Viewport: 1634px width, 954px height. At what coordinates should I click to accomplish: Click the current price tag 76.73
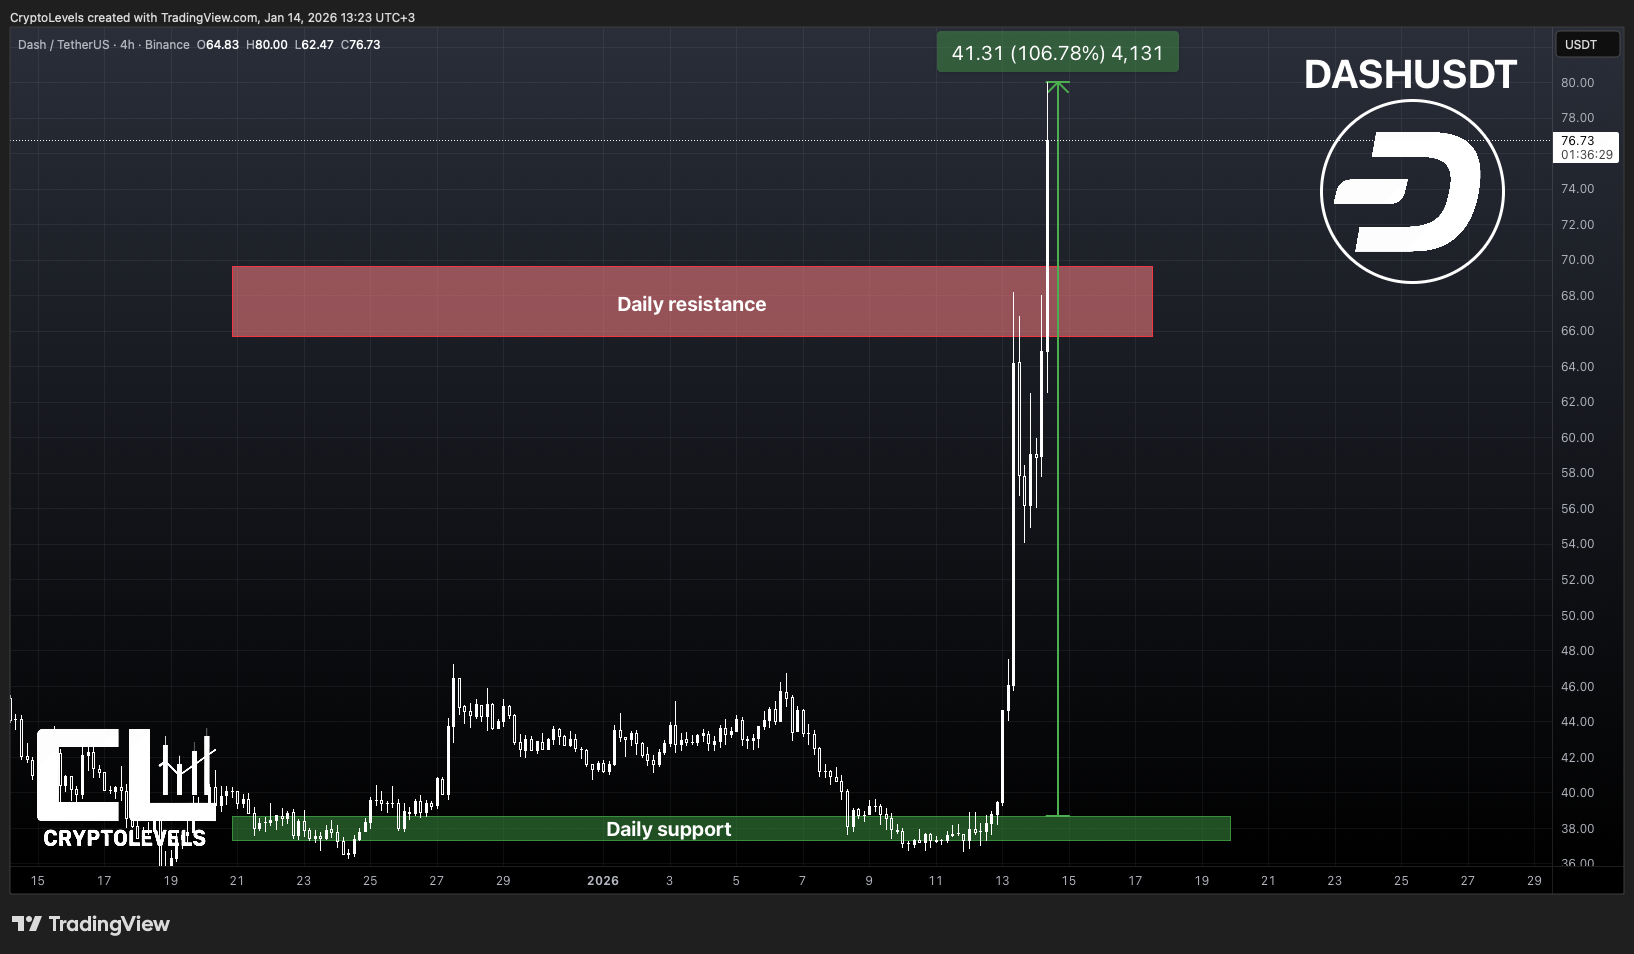pyautogui.click(x=1578, y=141)
